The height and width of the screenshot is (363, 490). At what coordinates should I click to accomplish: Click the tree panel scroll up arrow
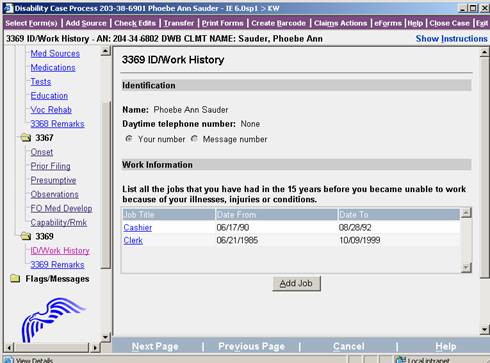[x=105, y=51]
